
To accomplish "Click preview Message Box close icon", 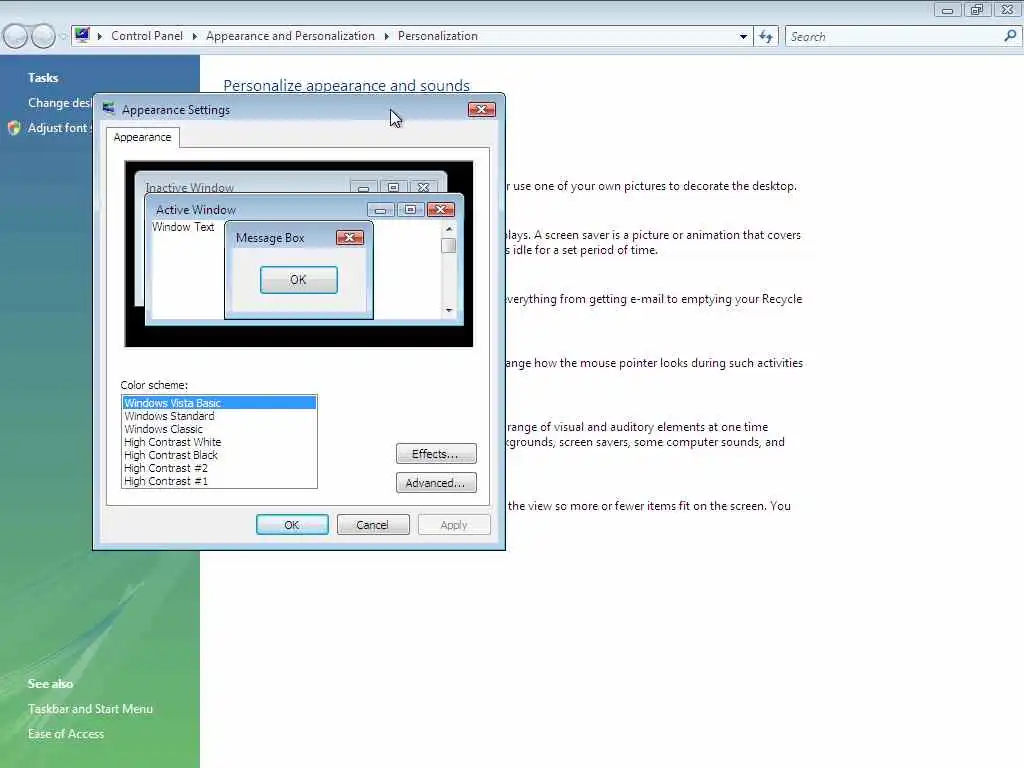I will click(x=350, y=238).
